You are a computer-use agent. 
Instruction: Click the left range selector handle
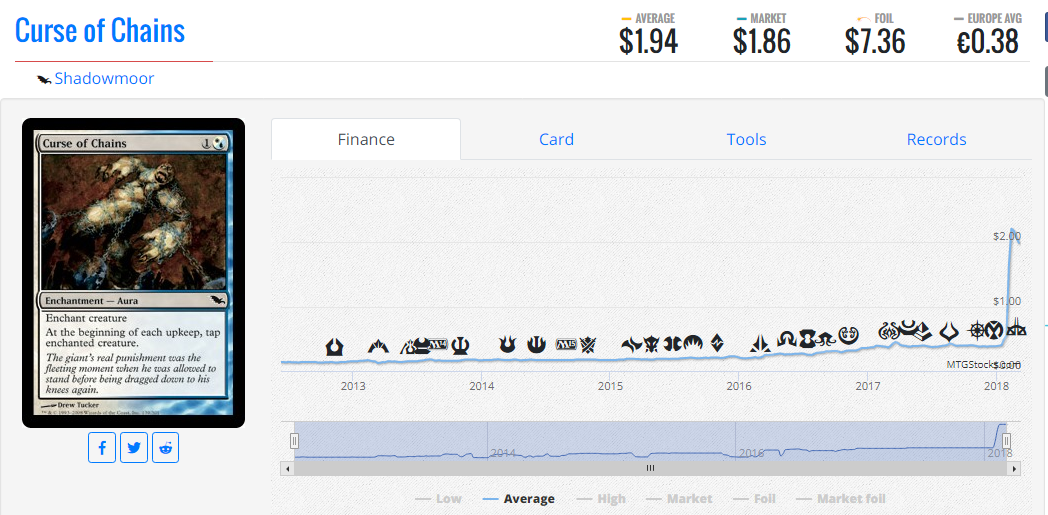(294, 441)
